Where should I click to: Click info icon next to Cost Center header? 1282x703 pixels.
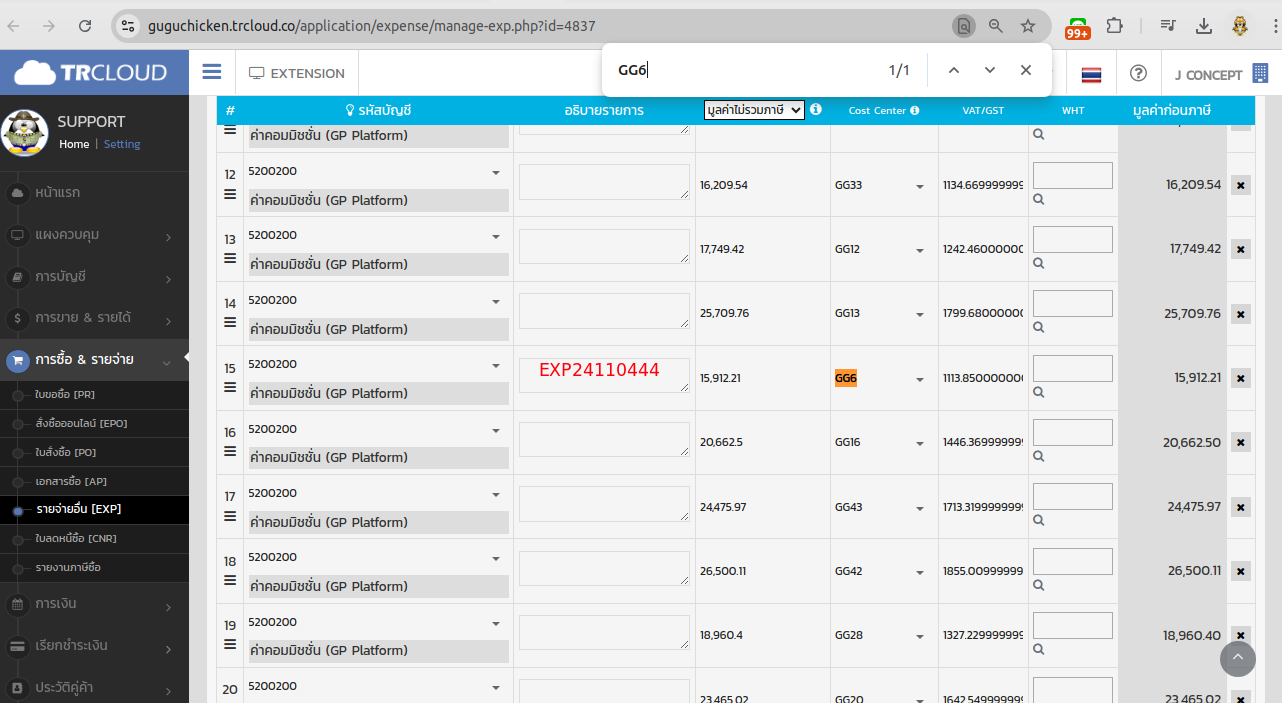coord(914,110)
